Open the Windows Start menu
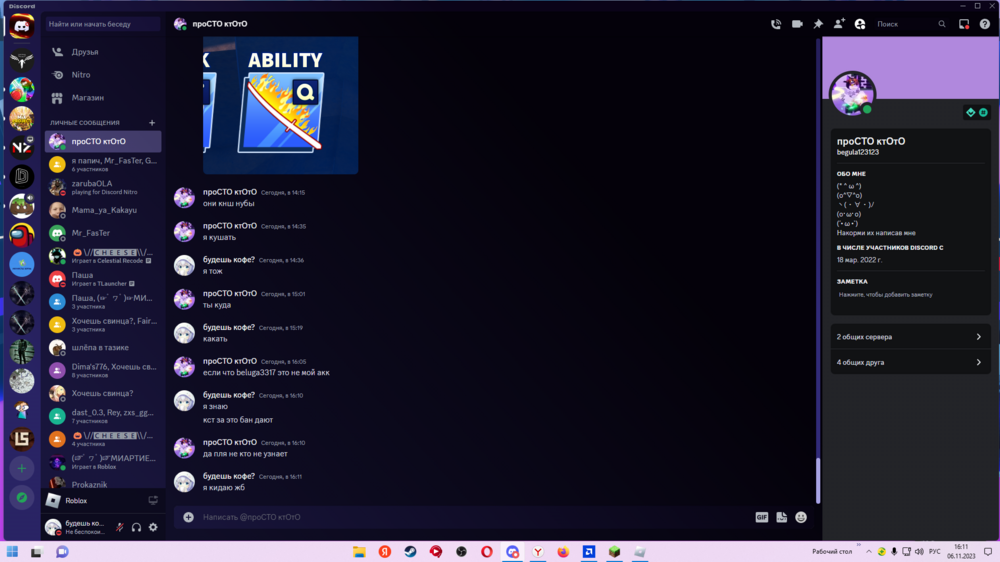This screenshot has width=1000, height=562. [x=12, y=552]
